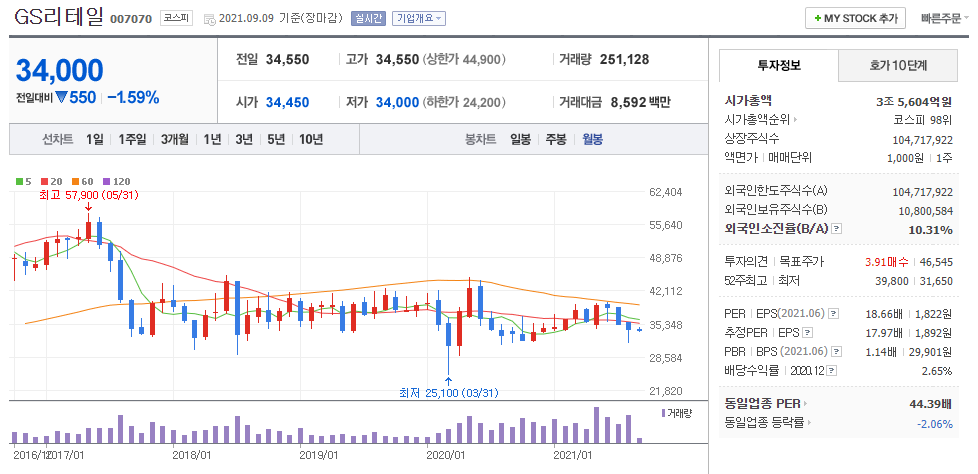Click the 목표주가 value 46,545
The image size is (978, 474).
pos(936,262)
